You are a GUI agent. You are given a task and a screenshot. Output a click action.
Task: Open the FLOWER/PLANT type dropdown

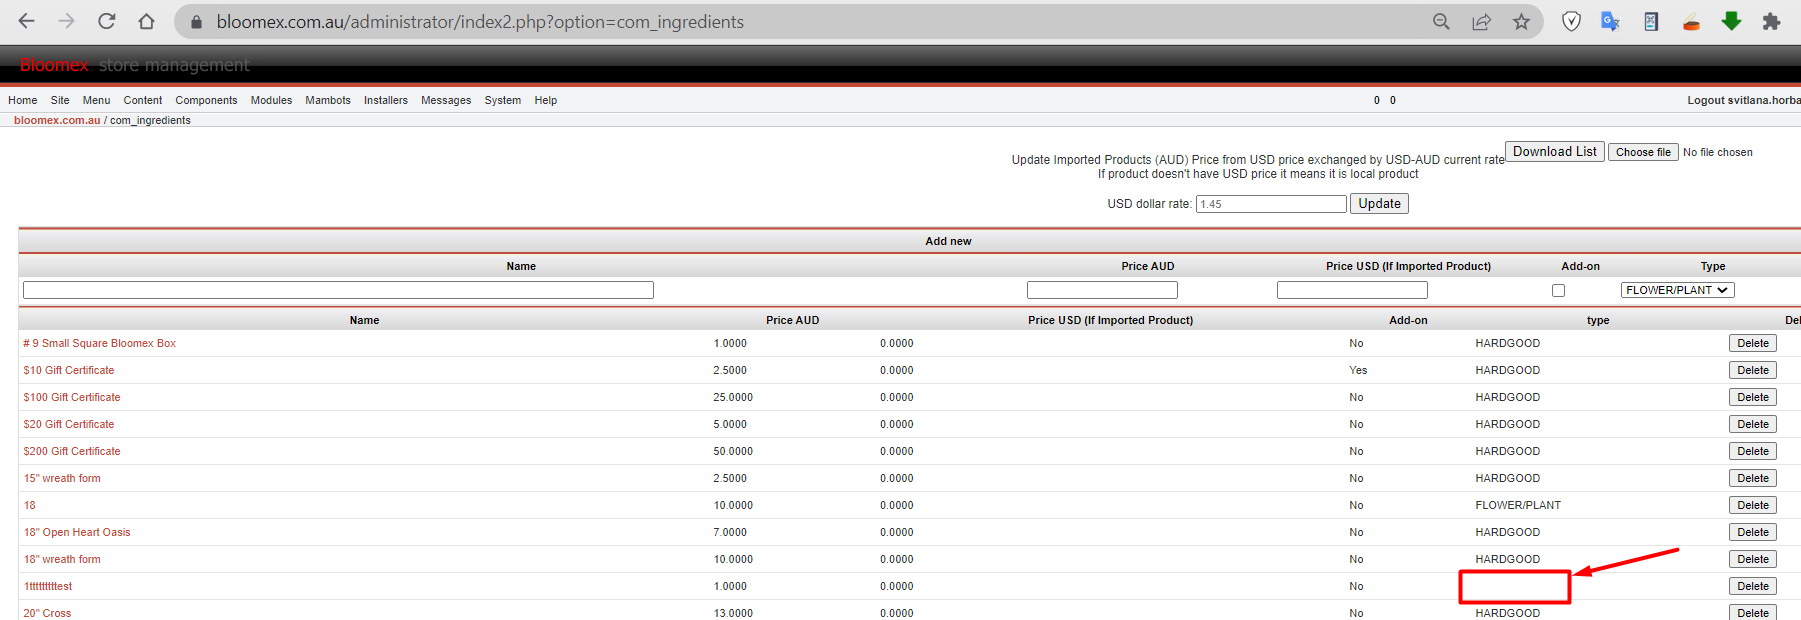[x=1677, y=290]
